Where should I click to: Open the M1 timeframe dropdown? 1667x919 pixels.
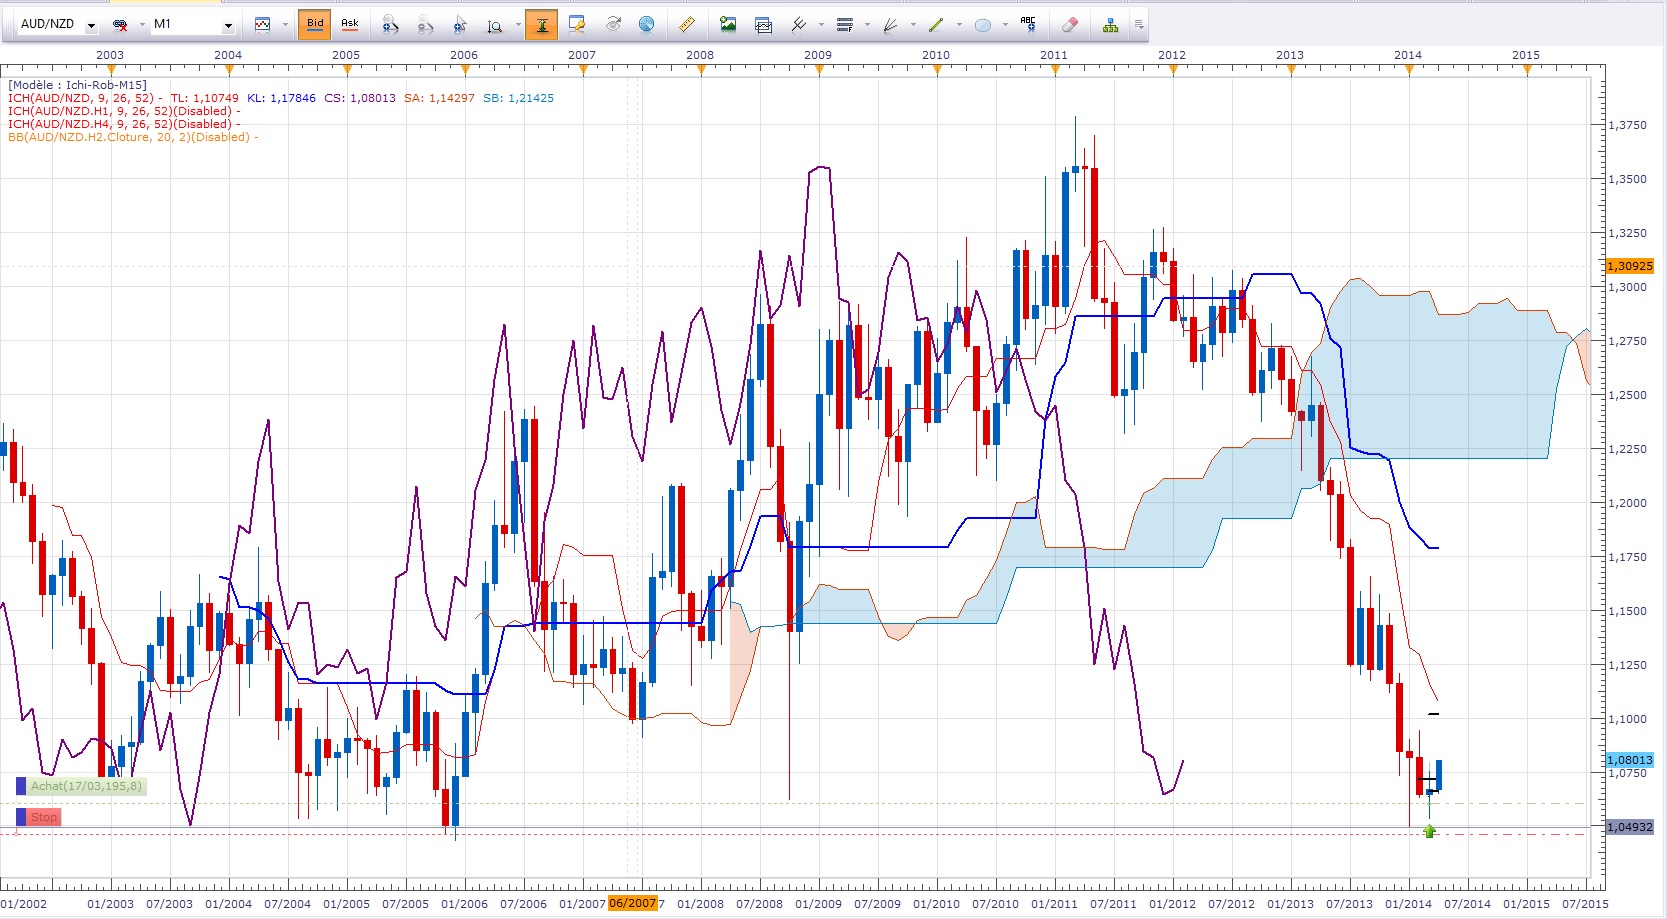[228, 25]
